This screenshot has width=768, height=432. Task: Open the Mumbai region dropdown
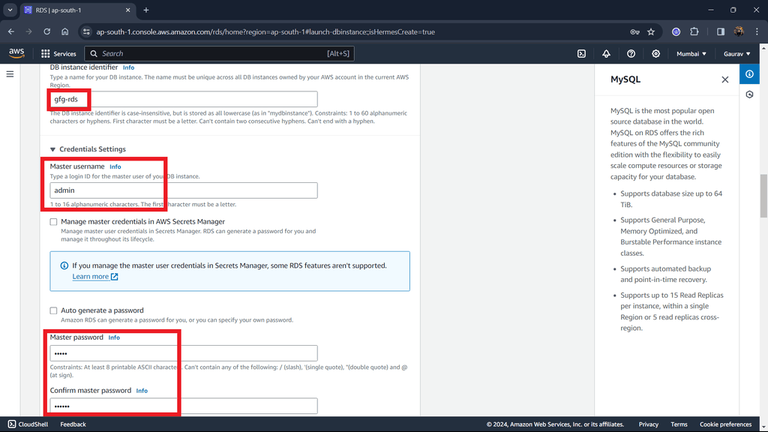click(x=691, y=54)
